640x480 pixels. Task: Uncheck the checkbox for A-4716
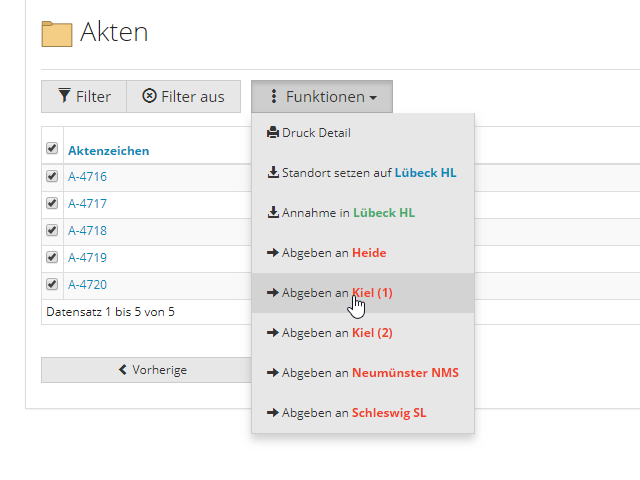52,176
